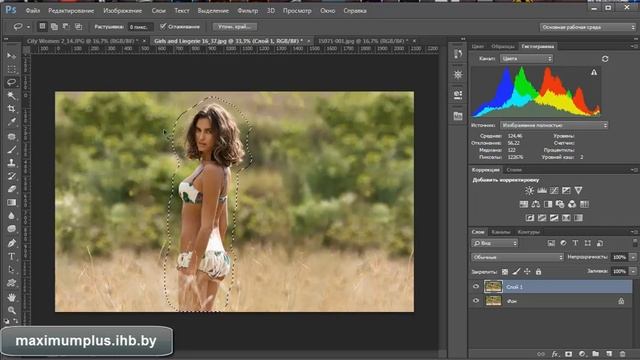
Task: Create a new layer group folder
Action: (x=596, y=354)
